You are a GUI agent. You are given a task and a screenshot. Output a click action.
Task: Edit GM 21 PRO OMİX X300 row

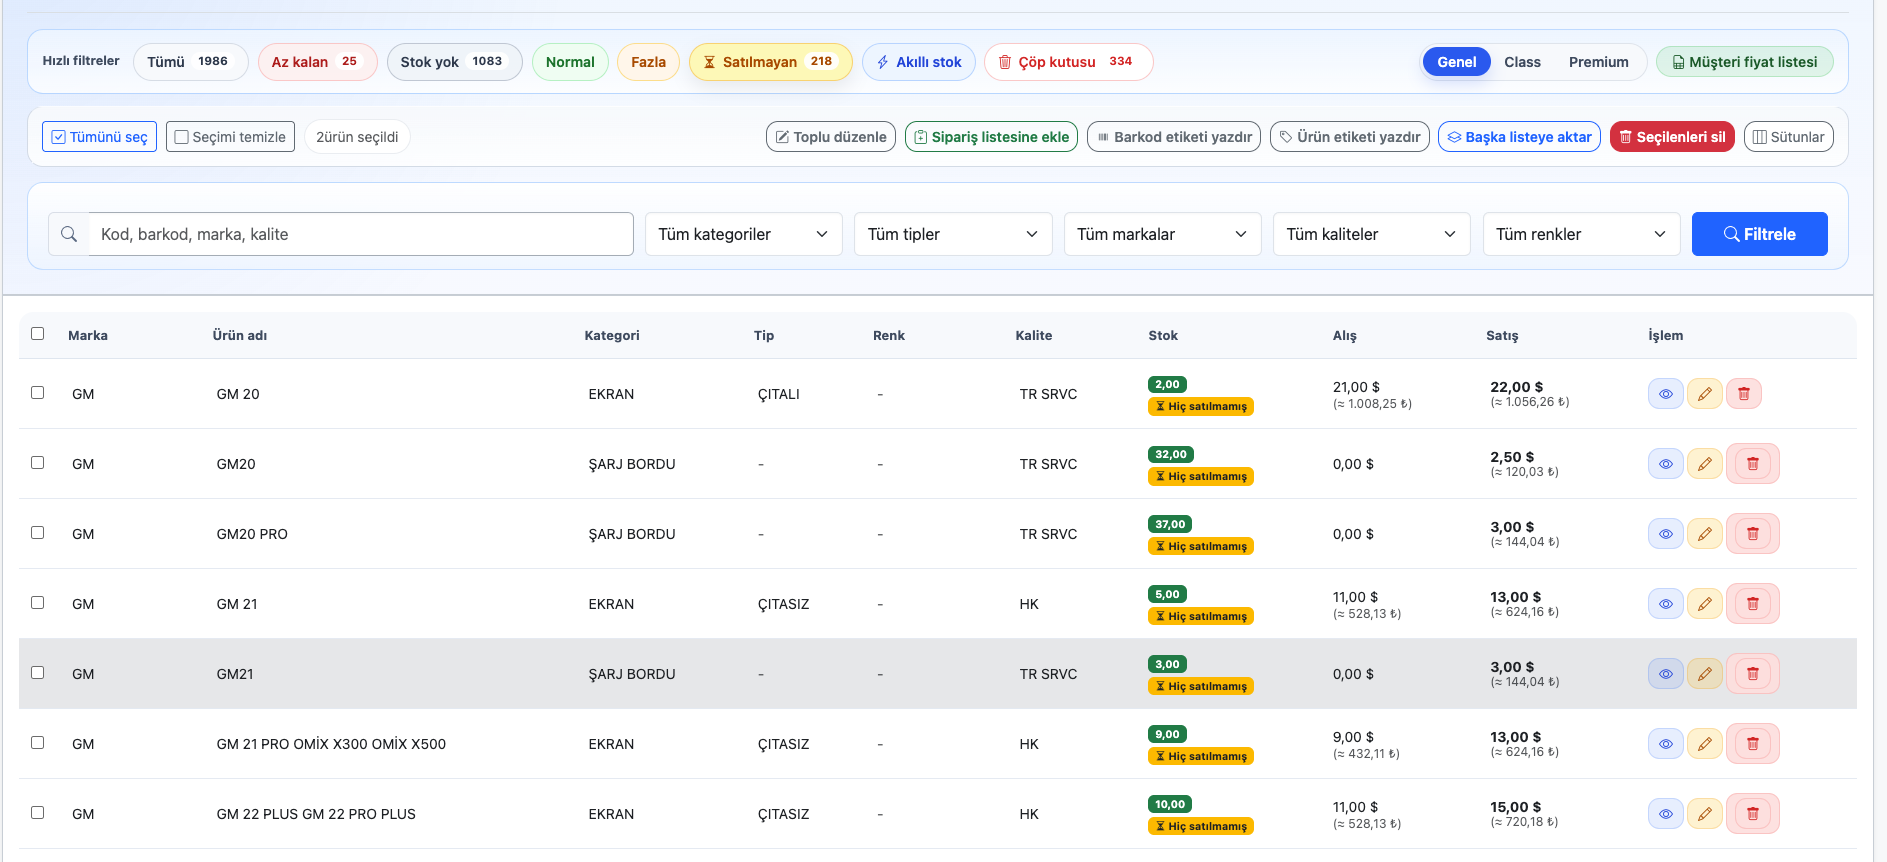tap(1704, 744)
